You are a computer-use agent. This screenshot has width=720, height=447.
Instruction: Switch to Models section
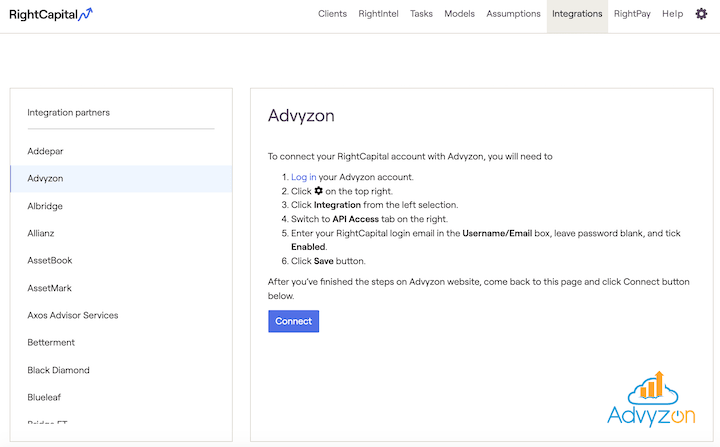pos(459,14)
